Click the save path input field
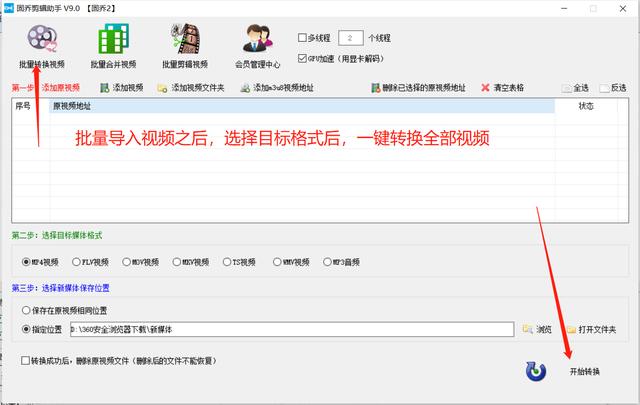The image size is (640, 405). point(292,329)
